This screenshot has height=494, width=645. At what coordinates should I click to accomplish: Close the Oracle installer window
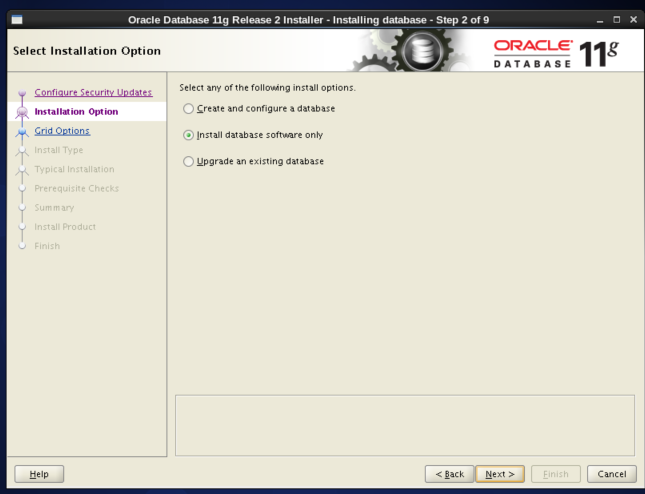tap(633, 20)
